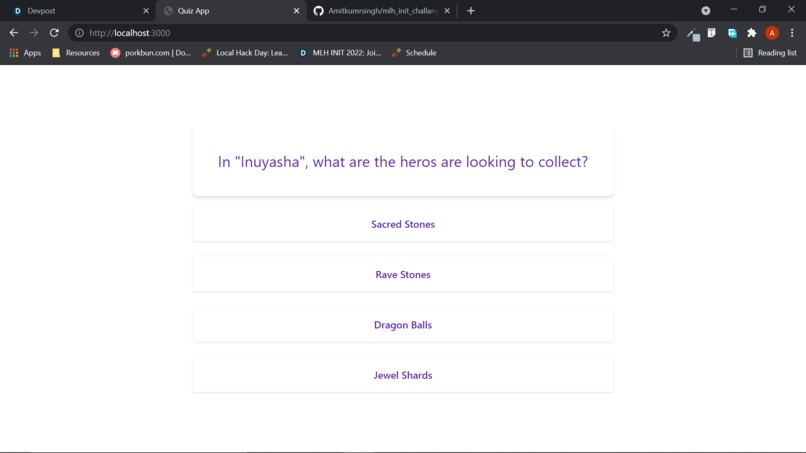The image size is (806, 453).
Task: Bookmark this page with the star
Action: 666,33
